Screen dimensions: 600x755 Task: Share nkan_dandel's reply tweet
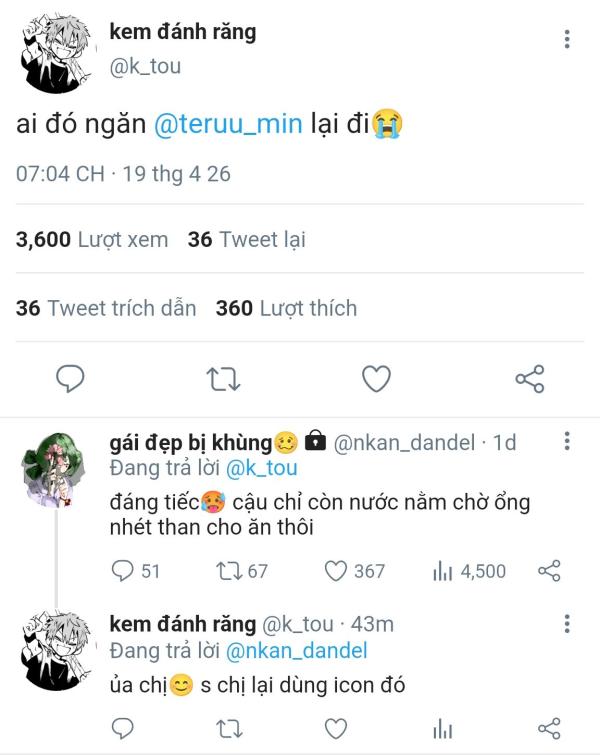tap(549, 571)
